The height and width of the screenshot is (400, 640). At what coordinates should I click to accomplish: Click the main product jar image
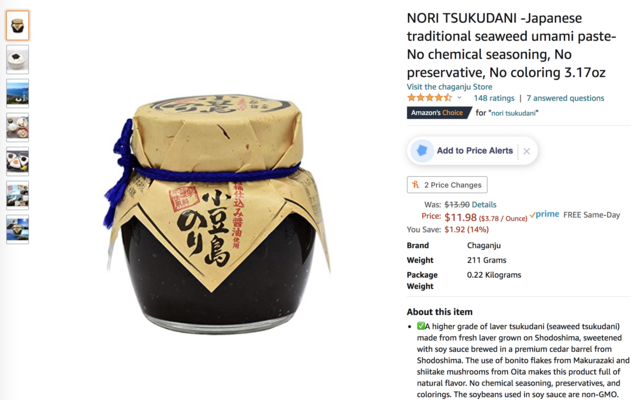pos(216,214)
